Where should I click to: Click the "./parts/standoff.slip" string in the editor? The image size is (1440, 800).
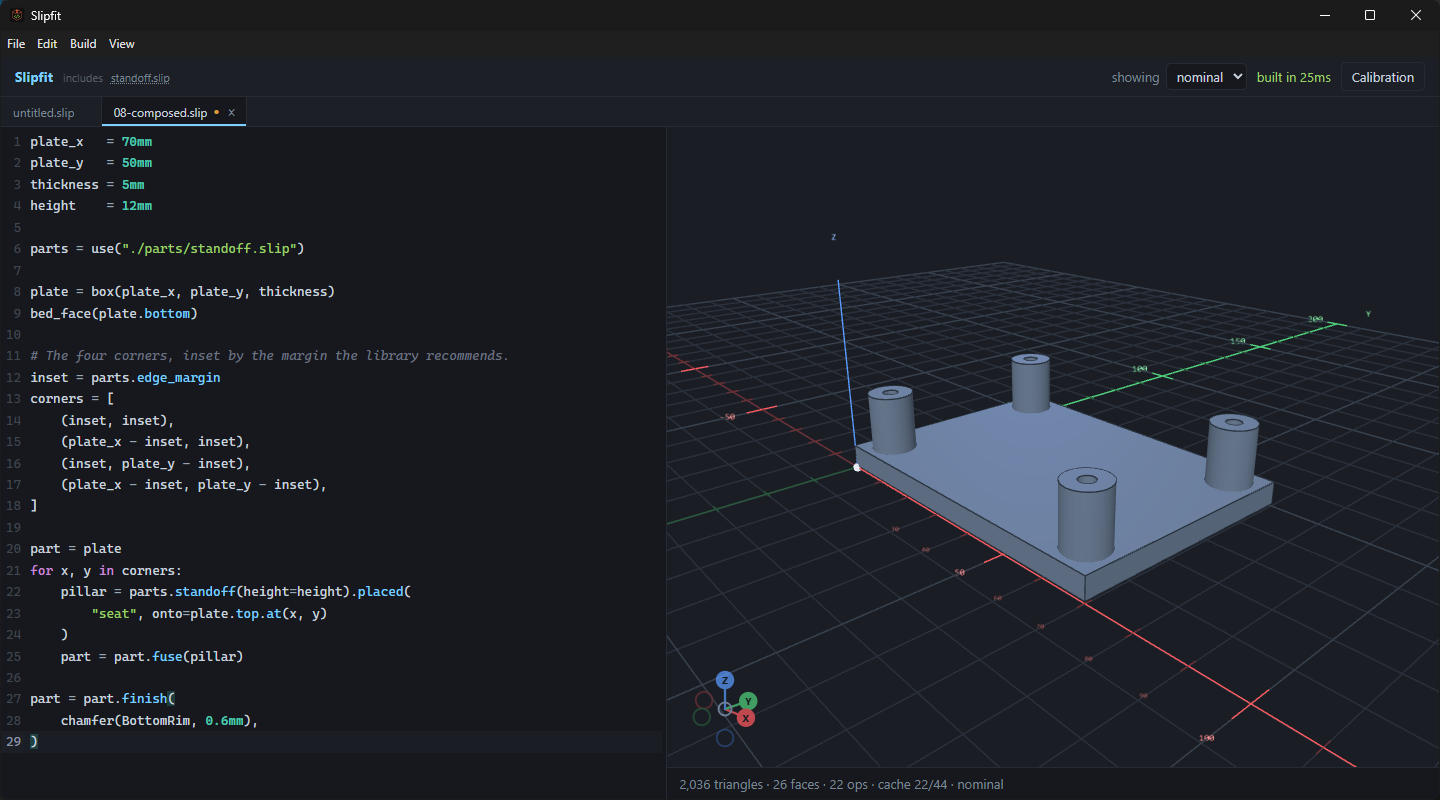point(209,248)
